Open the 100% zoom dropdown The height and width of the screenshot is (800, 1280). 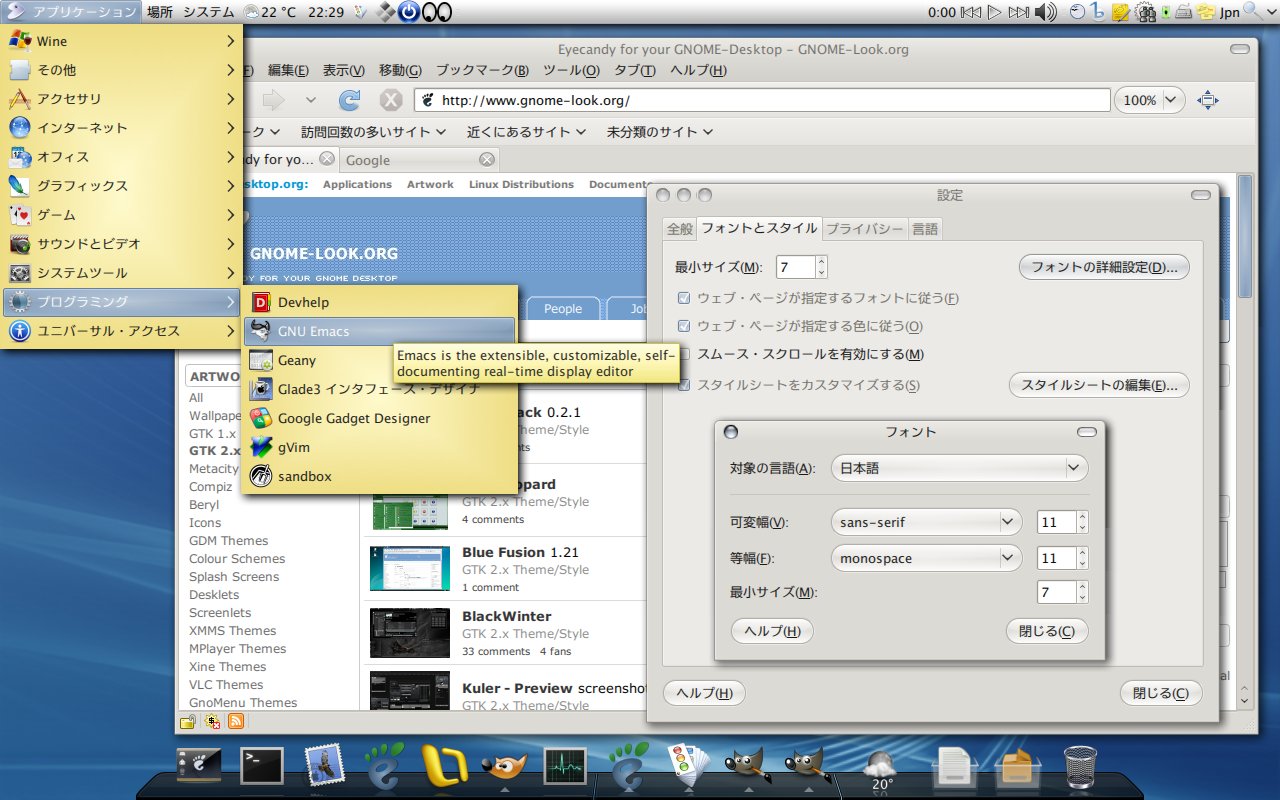(x=1150, y=100)
